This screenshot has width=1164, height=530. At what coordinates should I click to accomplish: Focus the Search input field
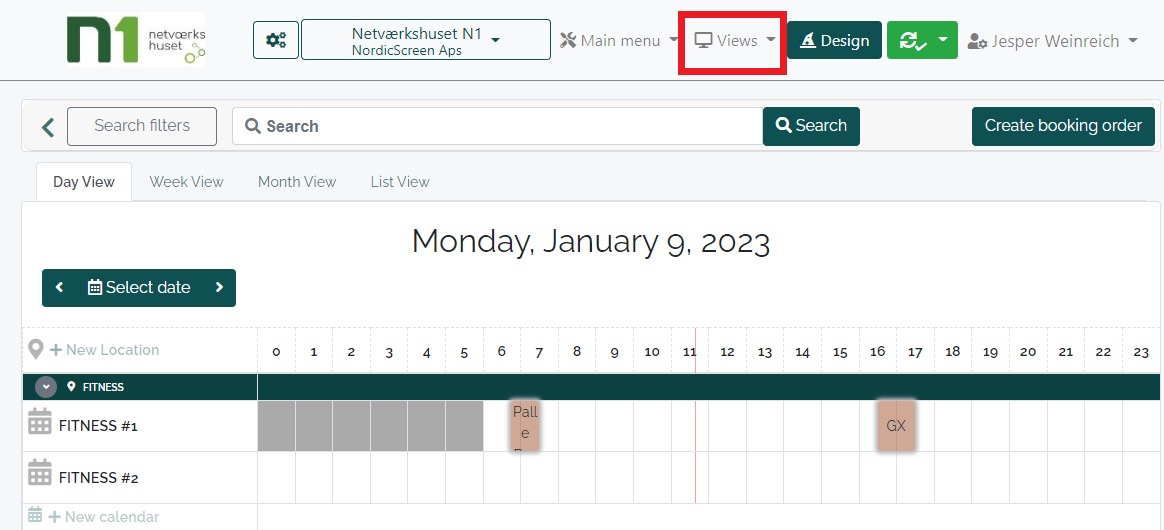tap(497, 126)
